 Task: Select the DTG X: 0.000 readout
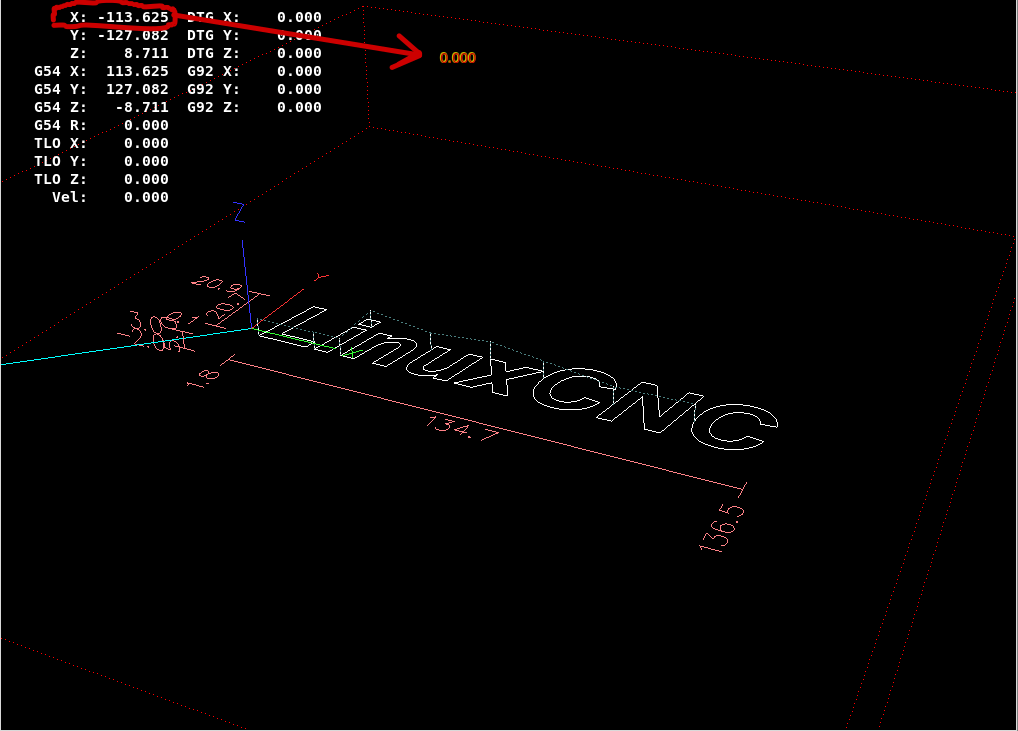[254, 18]
